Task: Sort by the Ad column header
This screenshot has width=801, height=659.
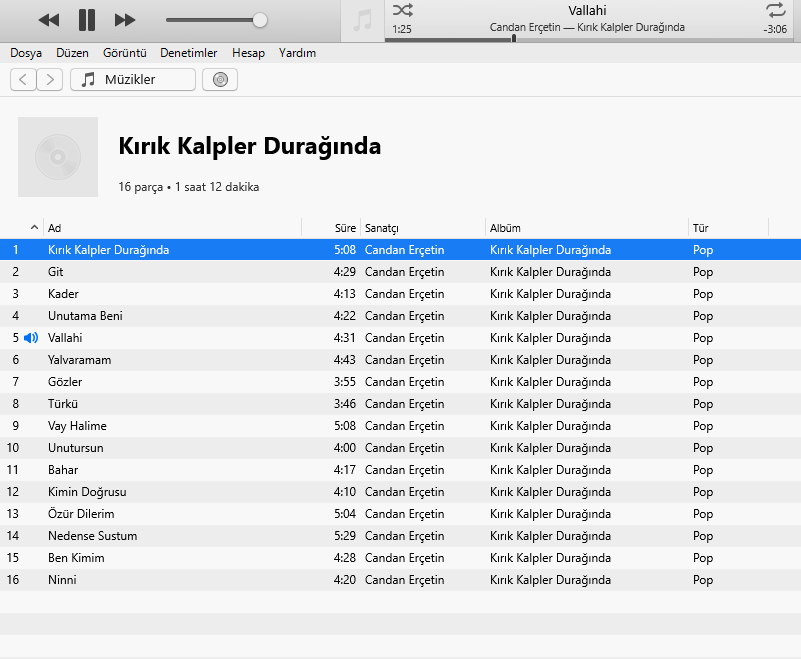Action: (172, 228)
